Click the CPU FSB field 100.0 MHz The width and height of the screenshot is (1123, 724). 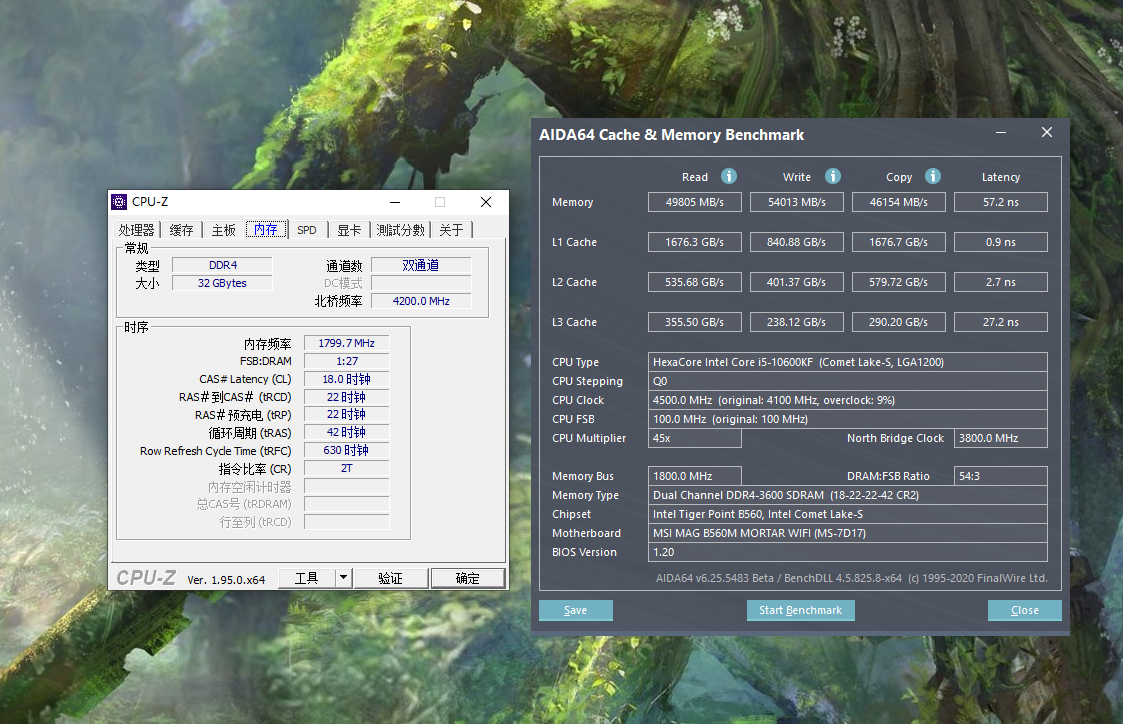click(847, 419)
